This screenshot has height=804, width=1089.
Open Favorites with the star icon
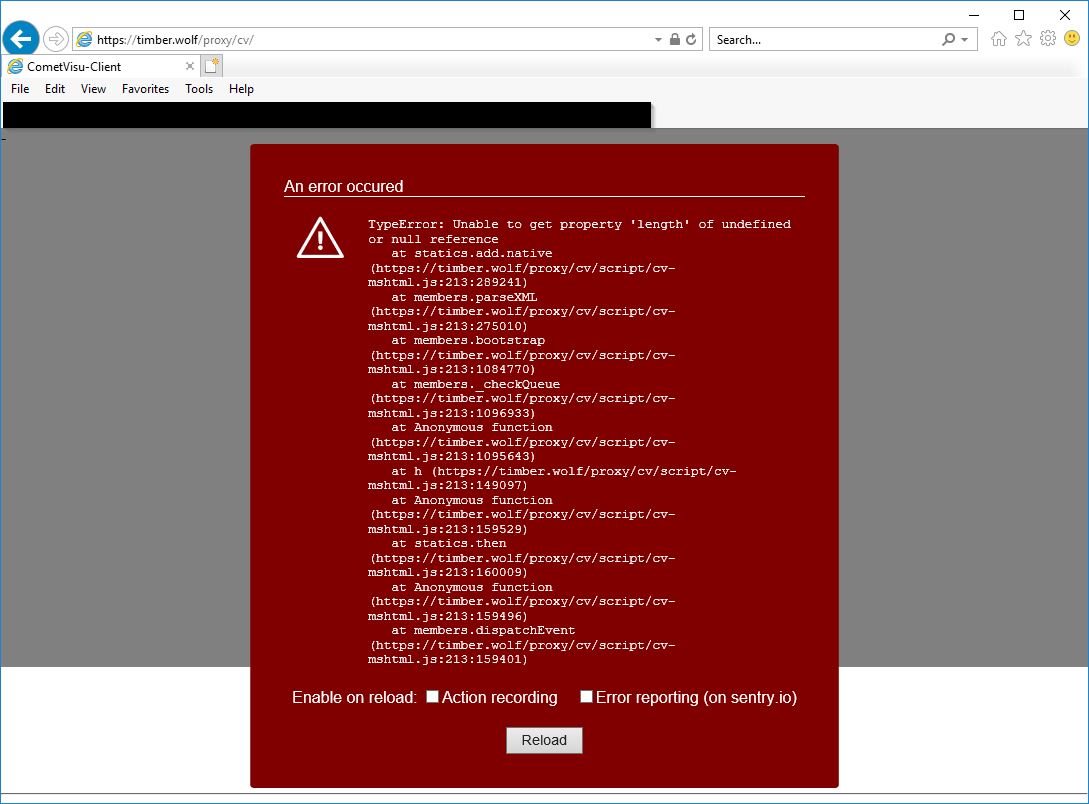(x=1023, y=39)
